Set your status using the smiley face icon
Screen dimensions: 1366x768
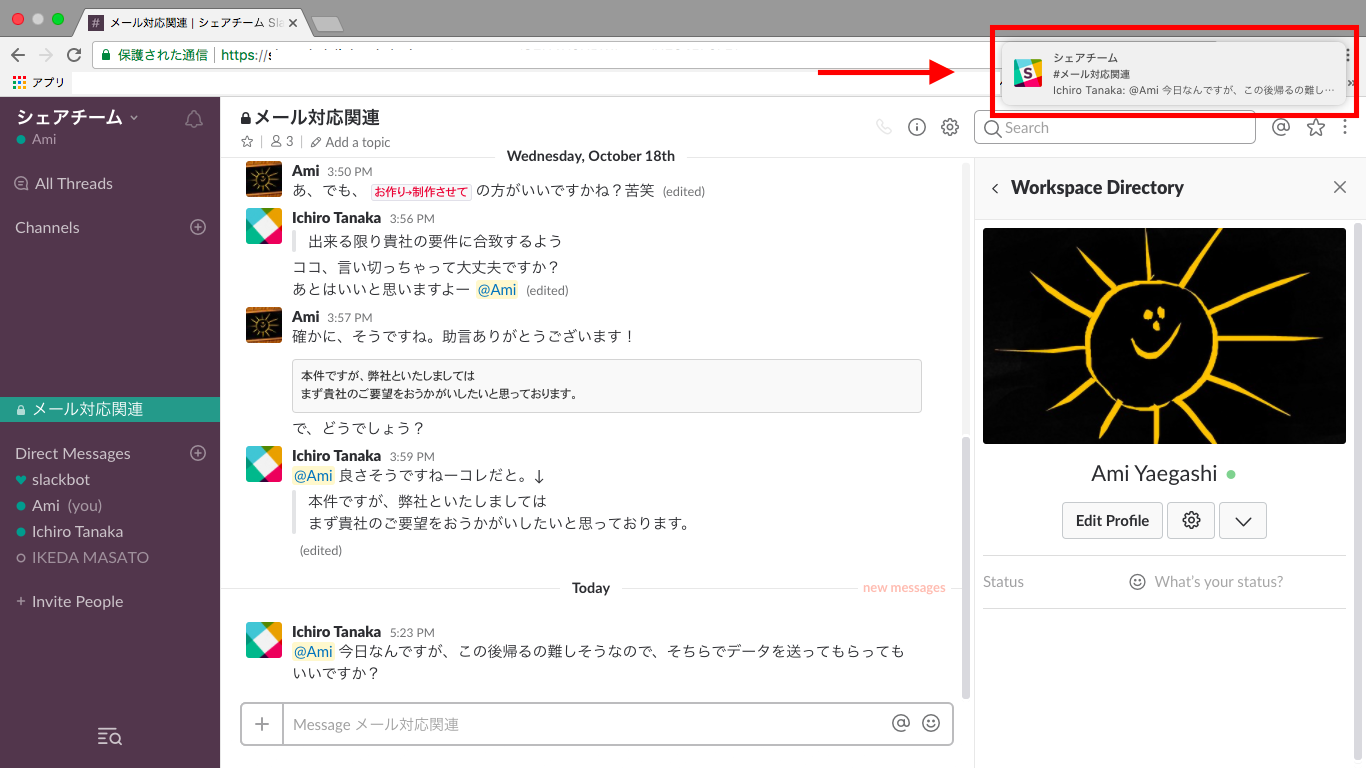(x=1138, y=581)
